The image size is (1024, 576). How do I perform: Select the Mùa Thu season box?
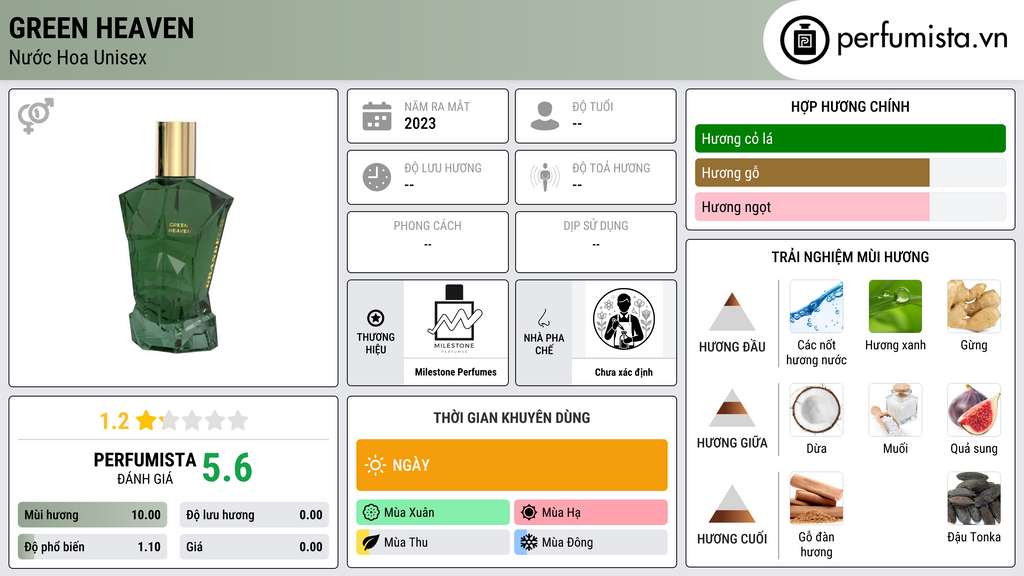432,542
